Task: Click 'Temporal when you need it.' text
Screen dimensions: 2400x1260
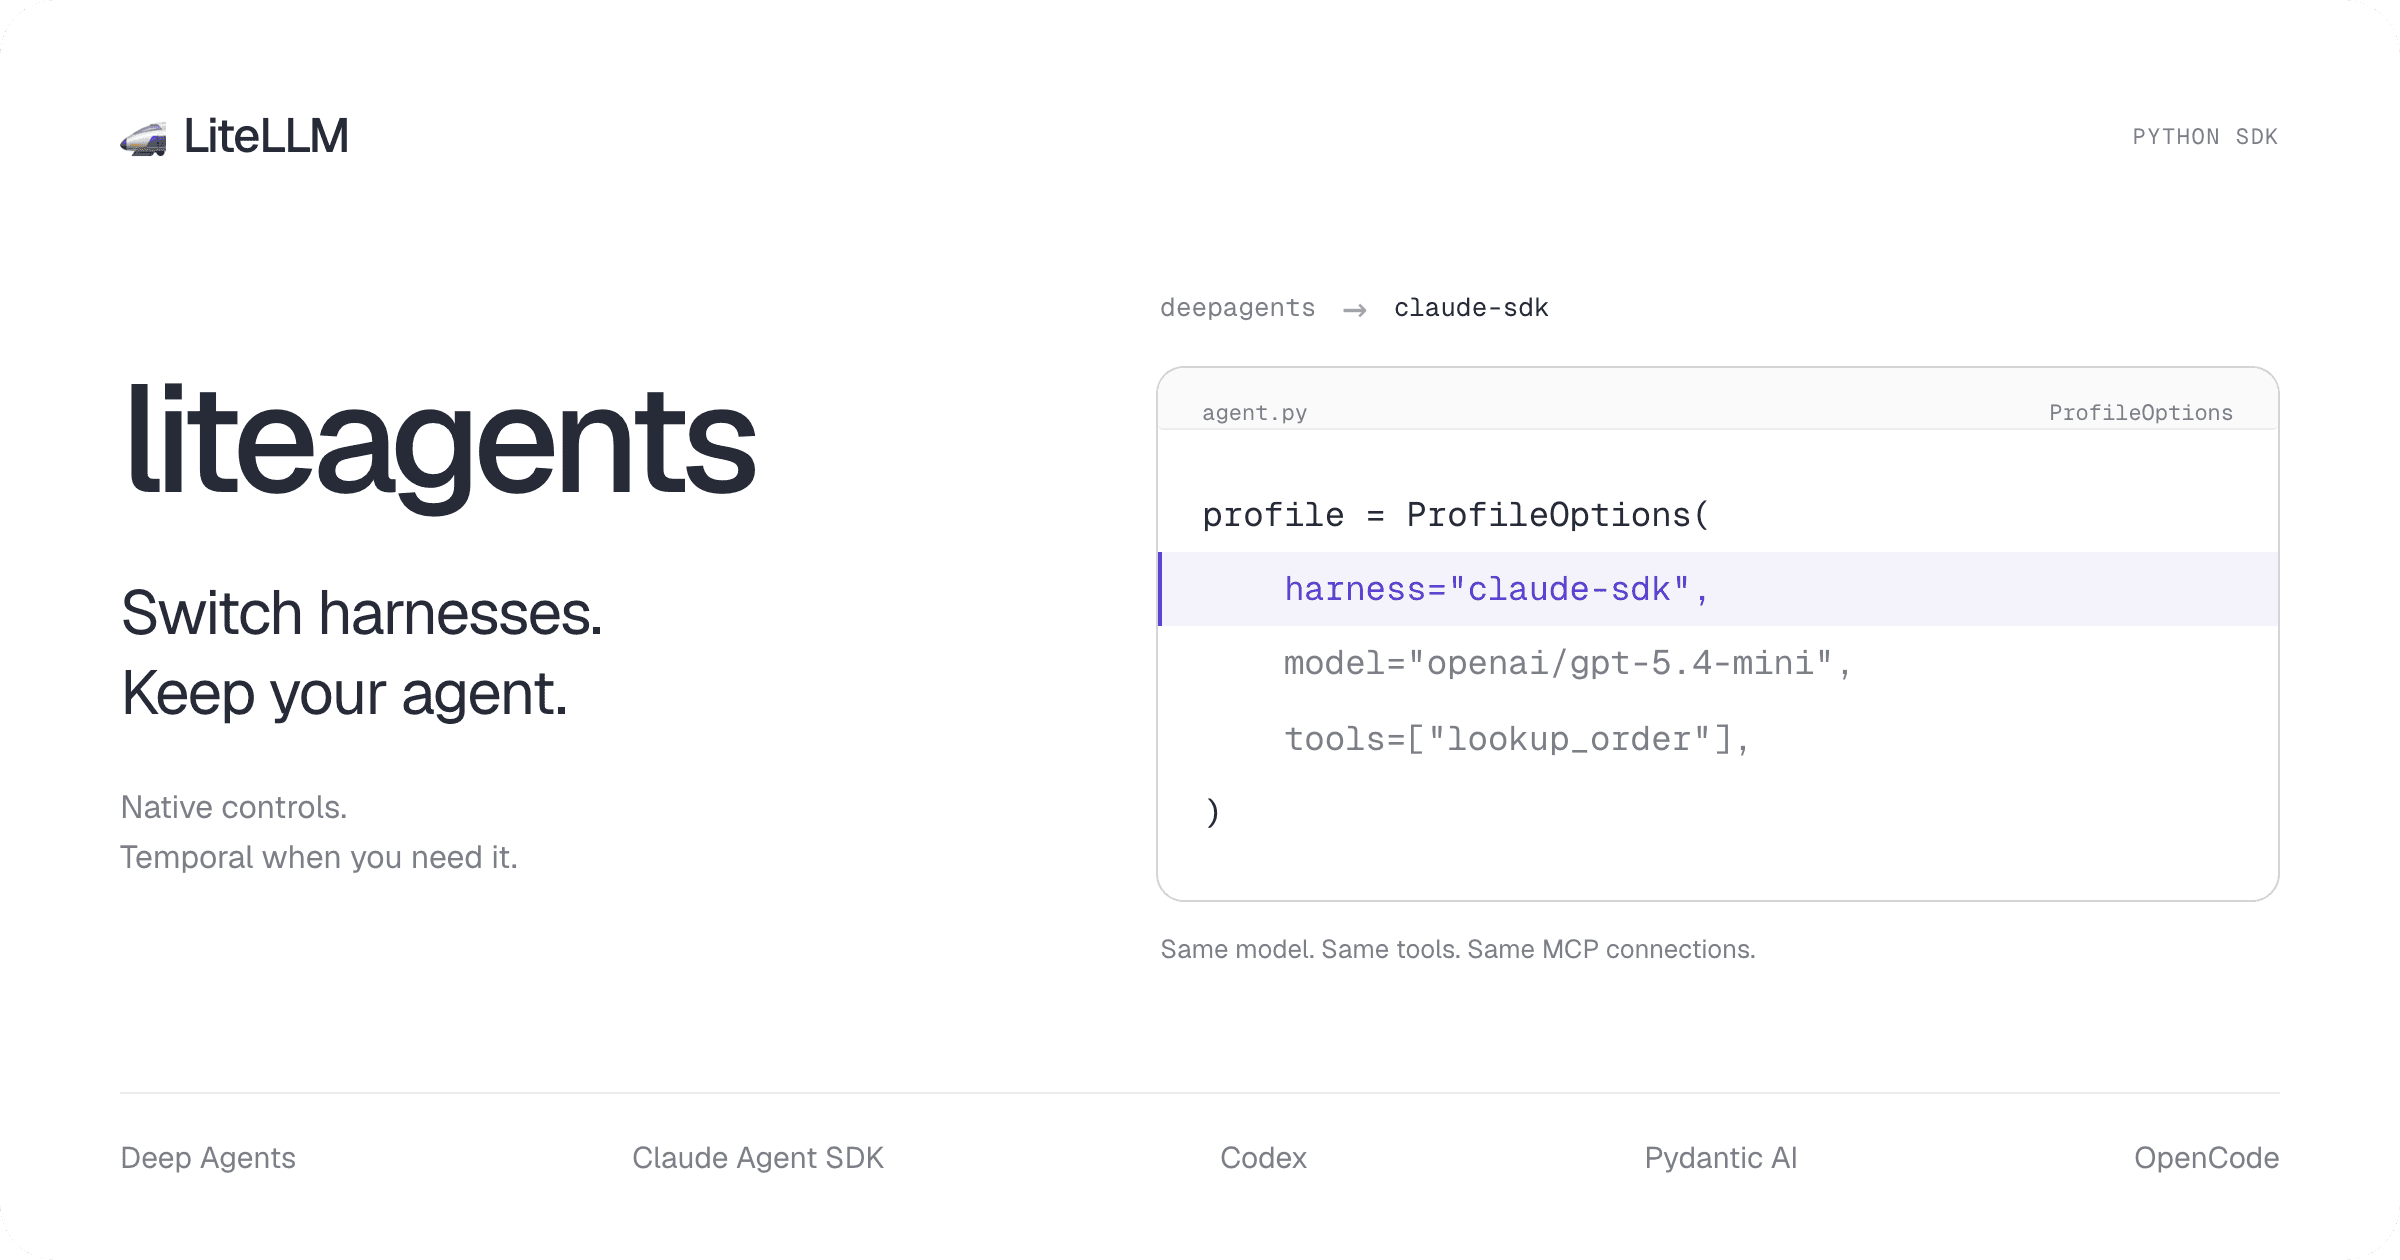Action: [319, 857]
